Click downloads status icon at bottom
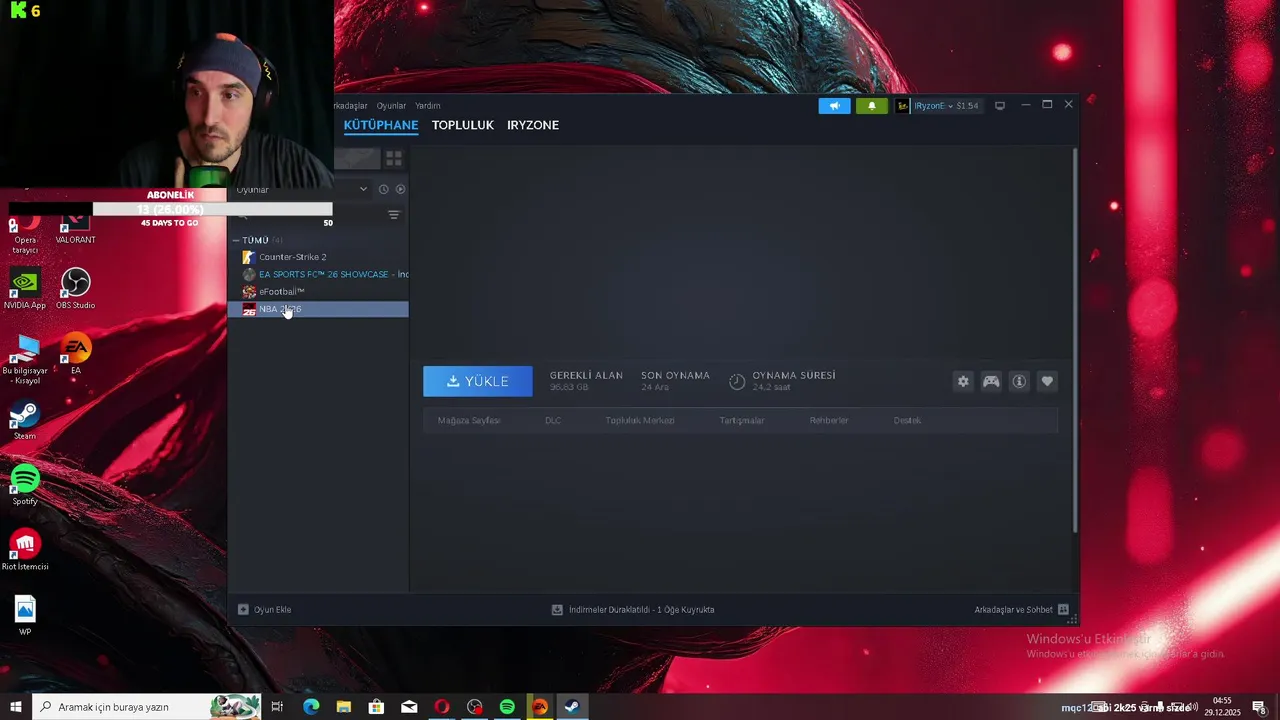 click(x=557, y=609)
